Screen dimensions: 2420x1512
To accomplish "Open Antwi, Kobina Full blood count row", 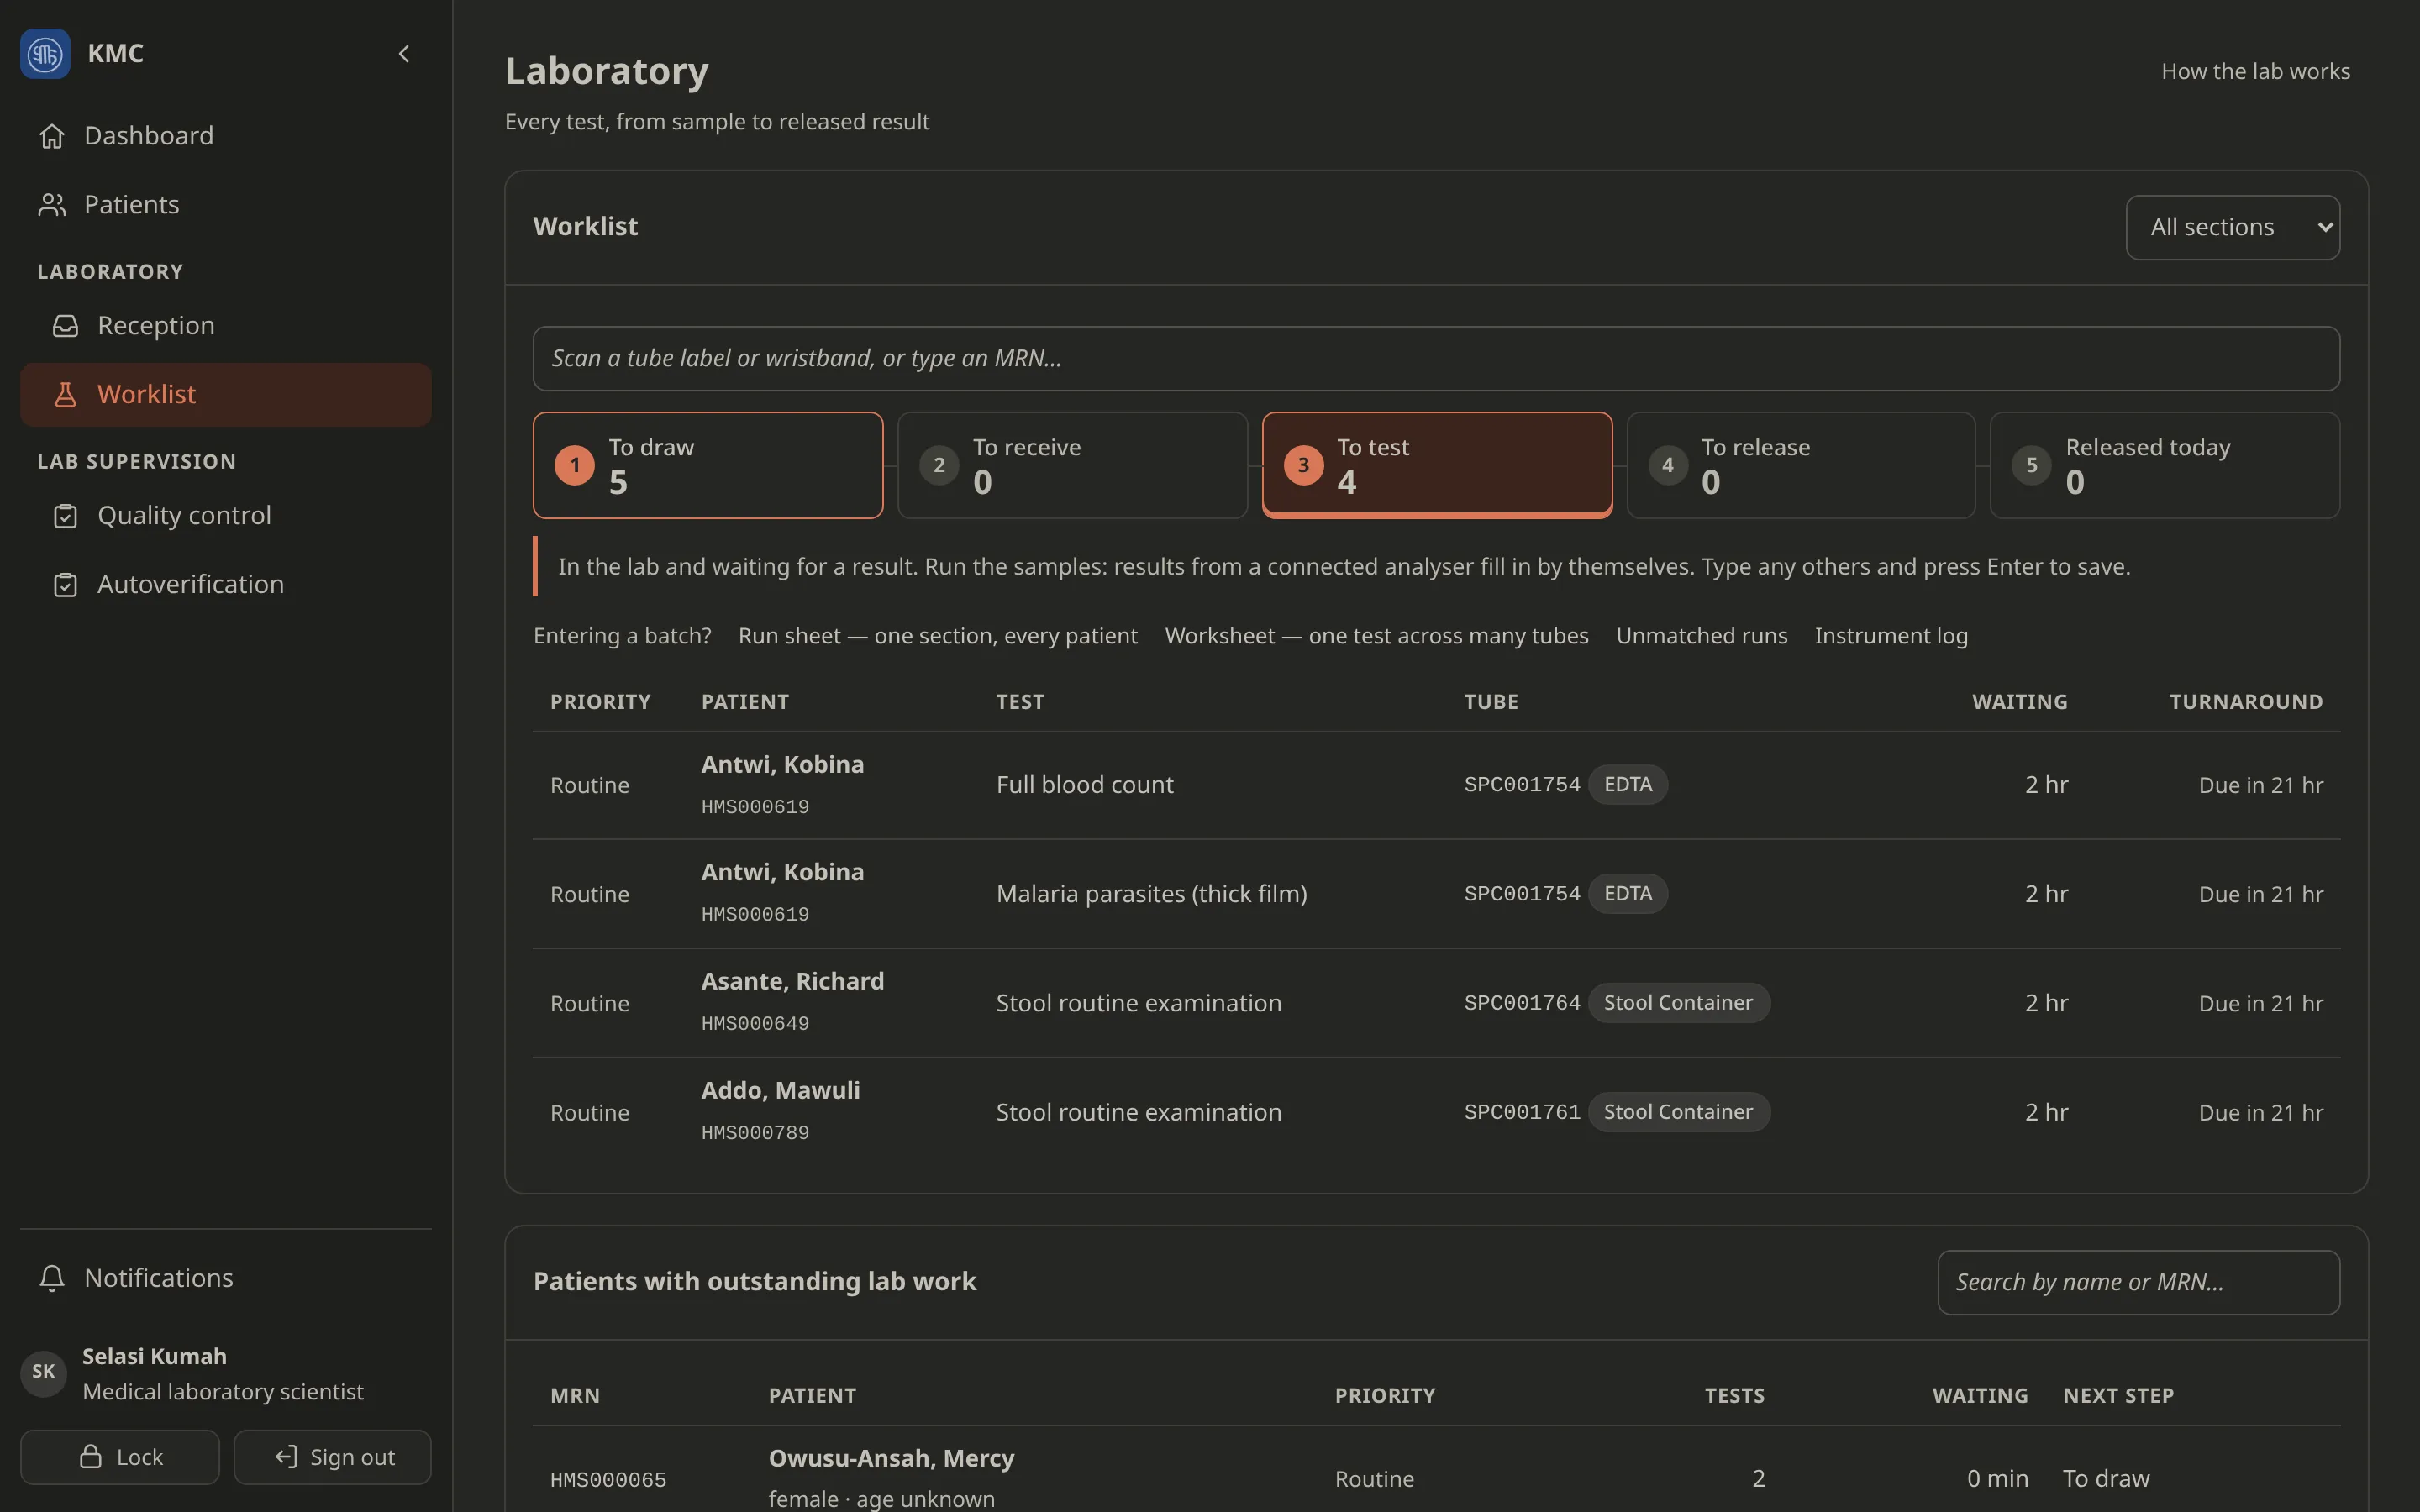I will pos(1436,785).
